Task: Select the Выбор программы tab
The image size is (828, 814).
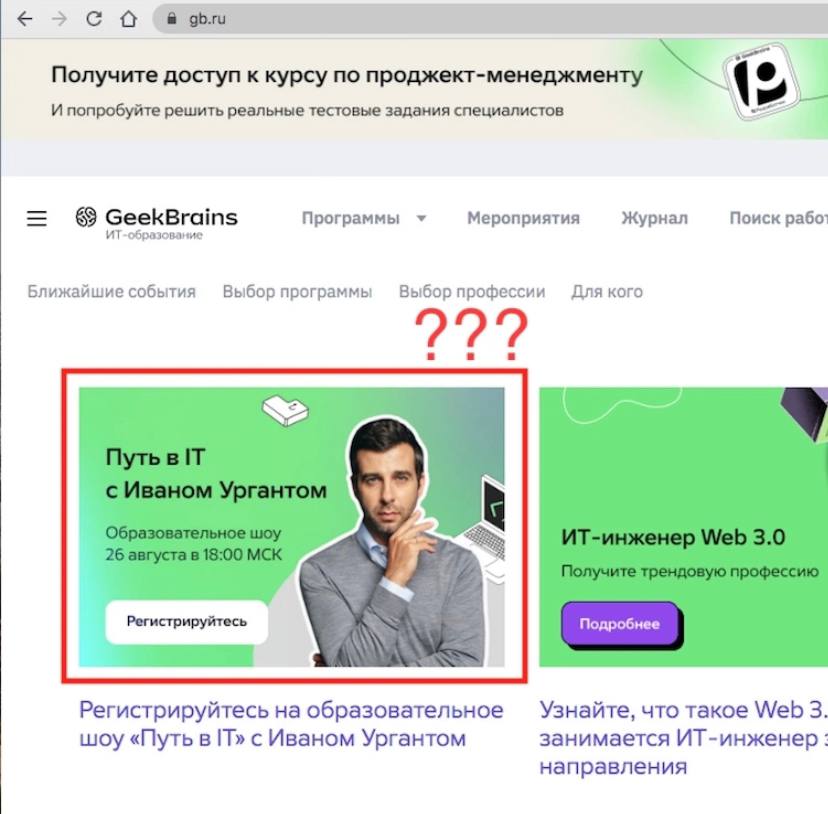Action: (297, 292)
